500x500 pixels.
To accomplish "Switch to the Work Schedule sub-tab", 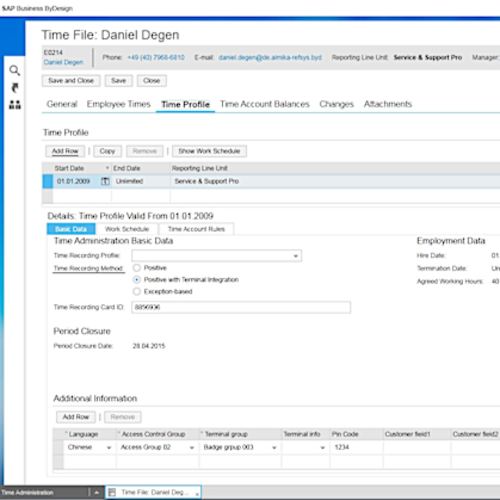I will [127, 229].
